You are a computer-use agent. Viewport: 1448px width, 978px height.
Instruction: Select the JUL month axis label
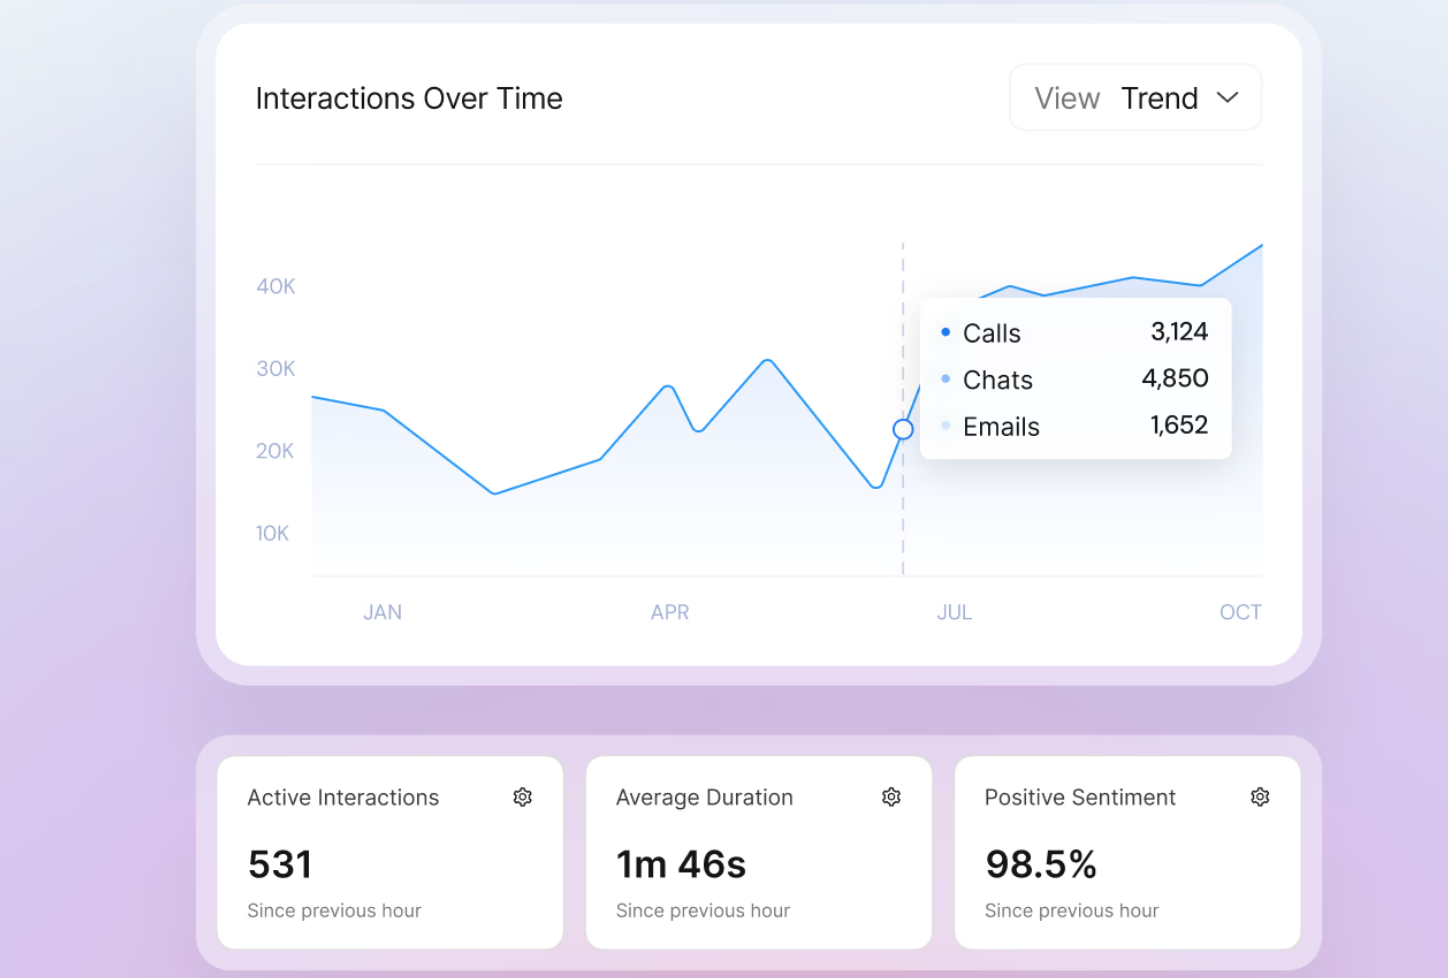coord(954,612)
